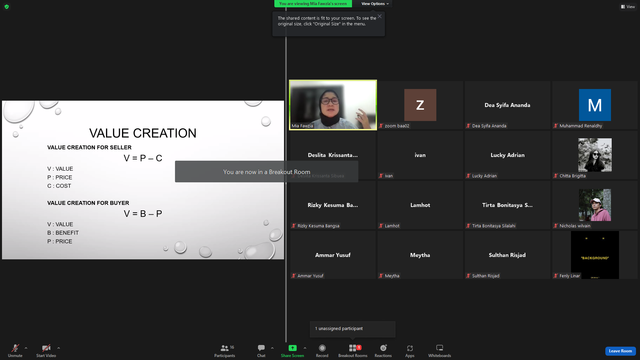
Task: Click the Unmute microphone icon
Action: pos(15,348)
